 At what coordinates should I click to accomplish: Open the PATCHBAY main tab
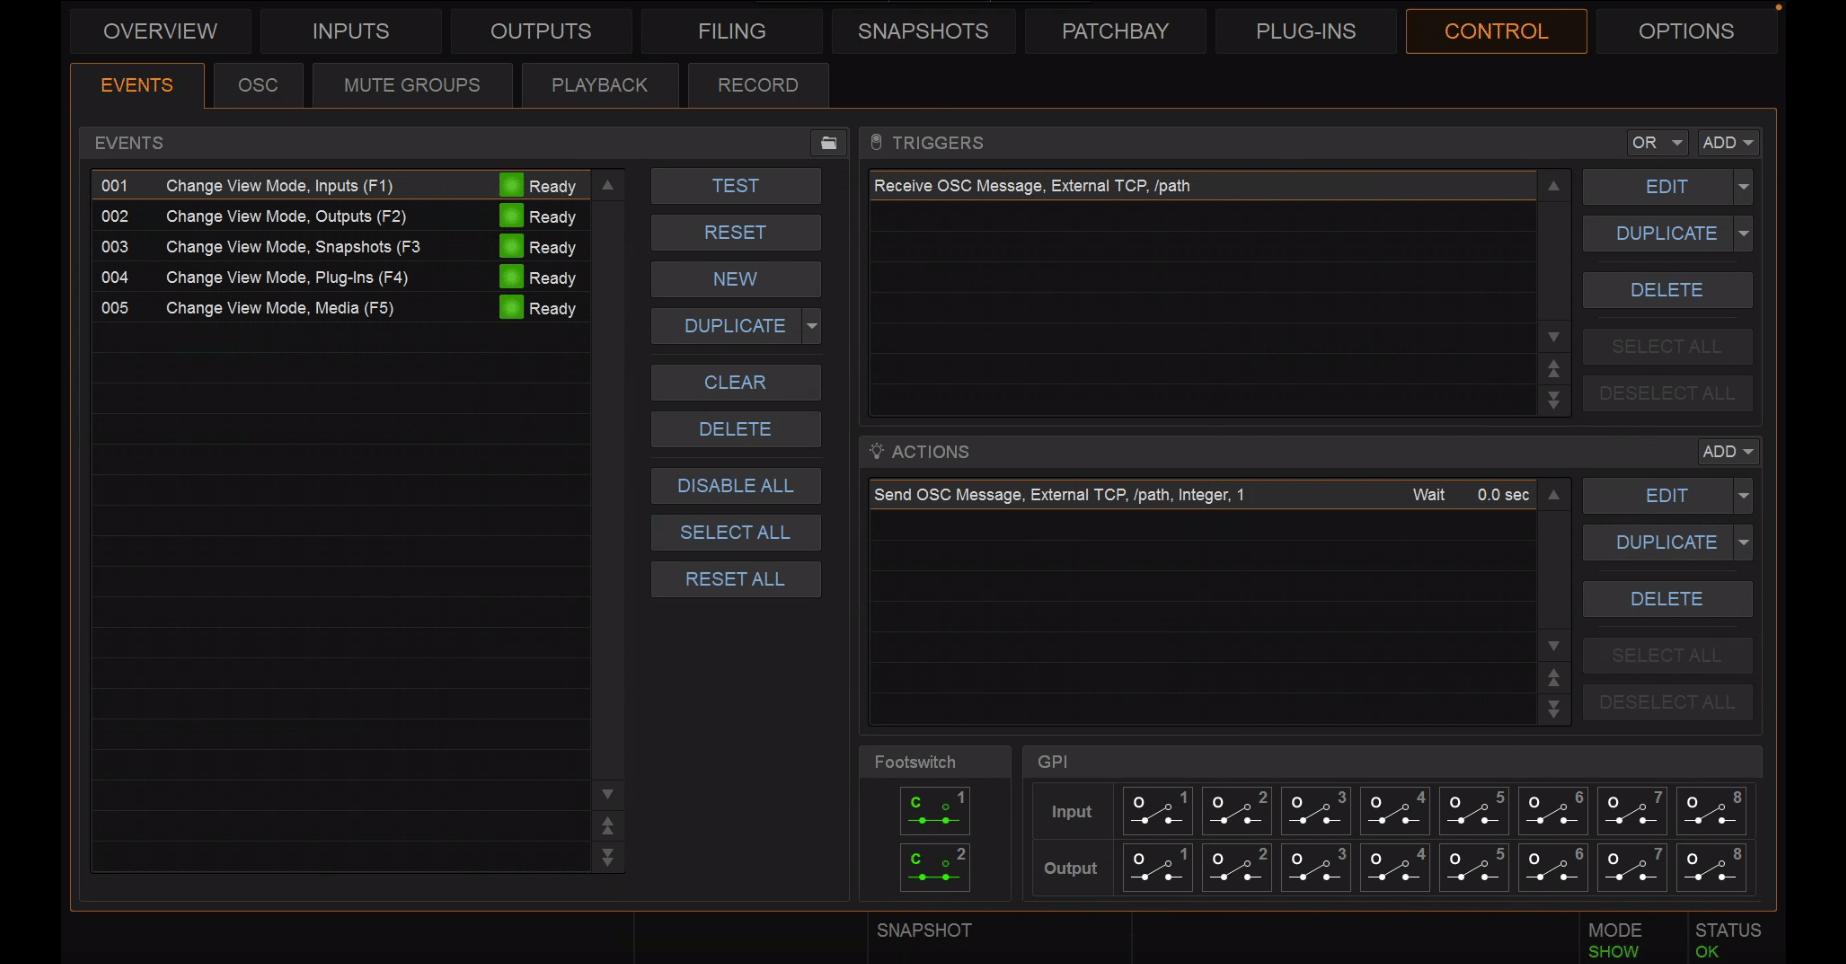pyautogui.click(x=1115, y=31)
